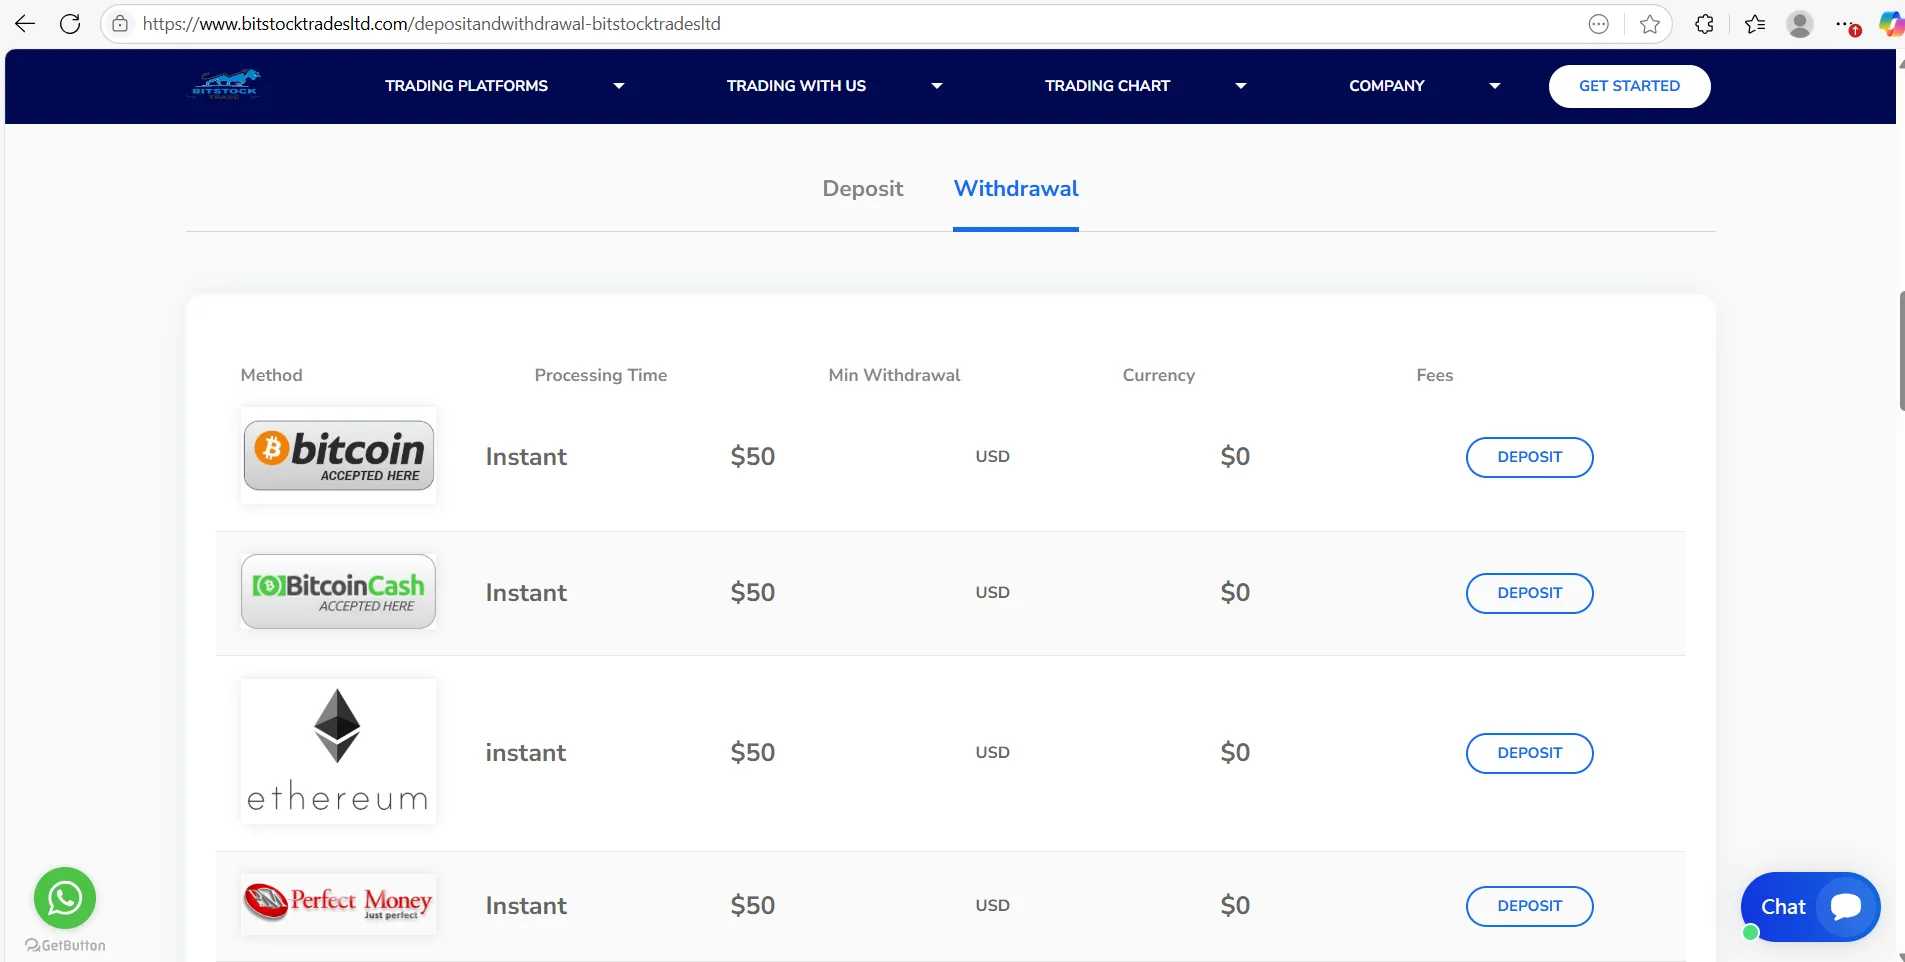Click the Perfect Money logo
1905x962 pixels.
point(339,904)
